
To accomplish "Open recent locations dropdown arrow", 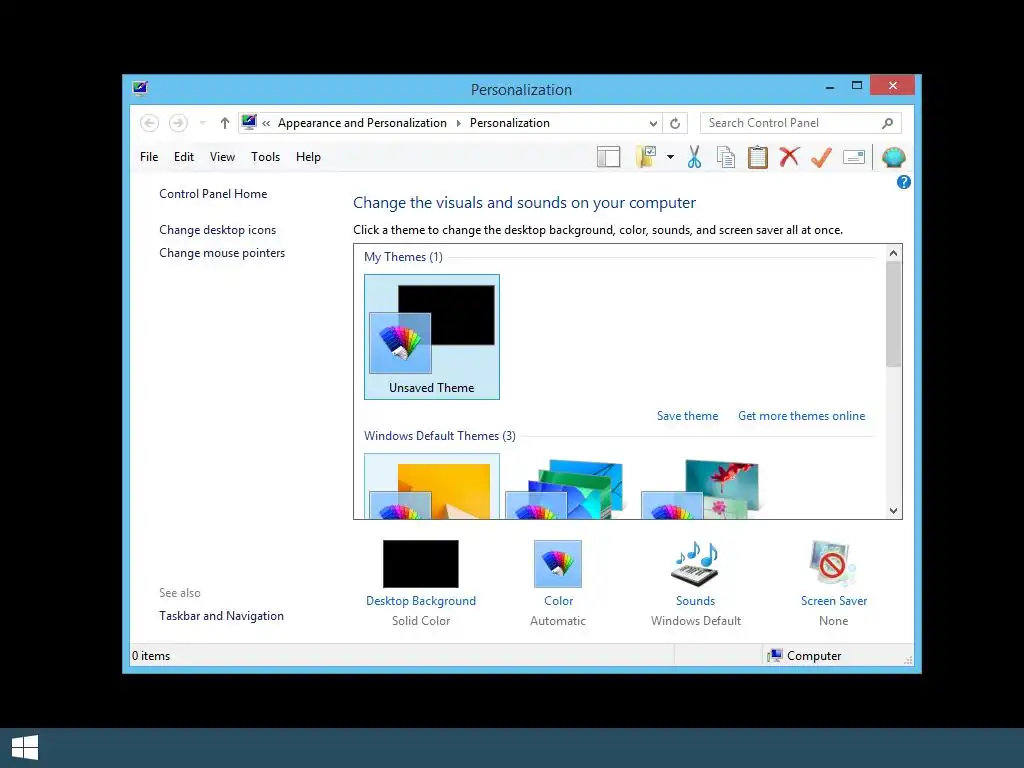I will click(x=202, y=123).
